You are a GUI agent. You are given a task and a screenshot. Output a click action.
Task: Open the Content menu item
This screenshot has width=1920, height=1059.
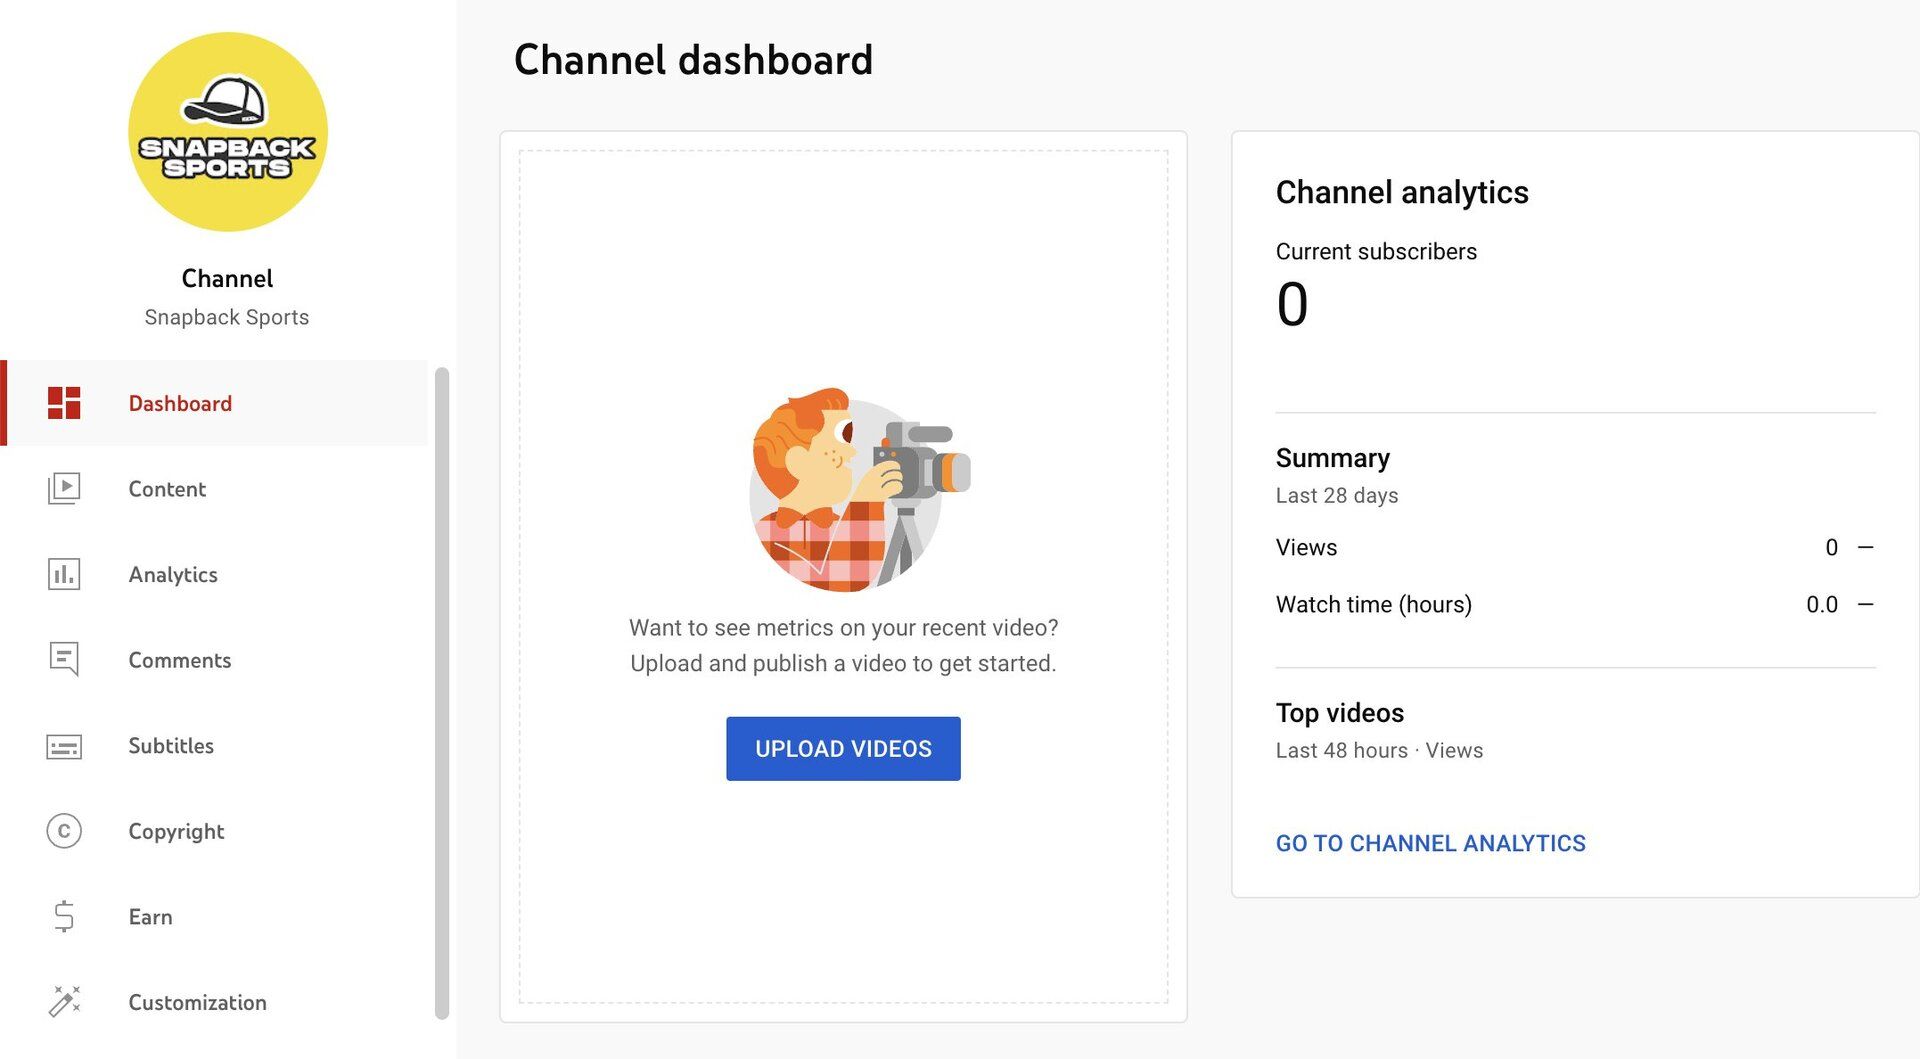(x=167, y=489)
